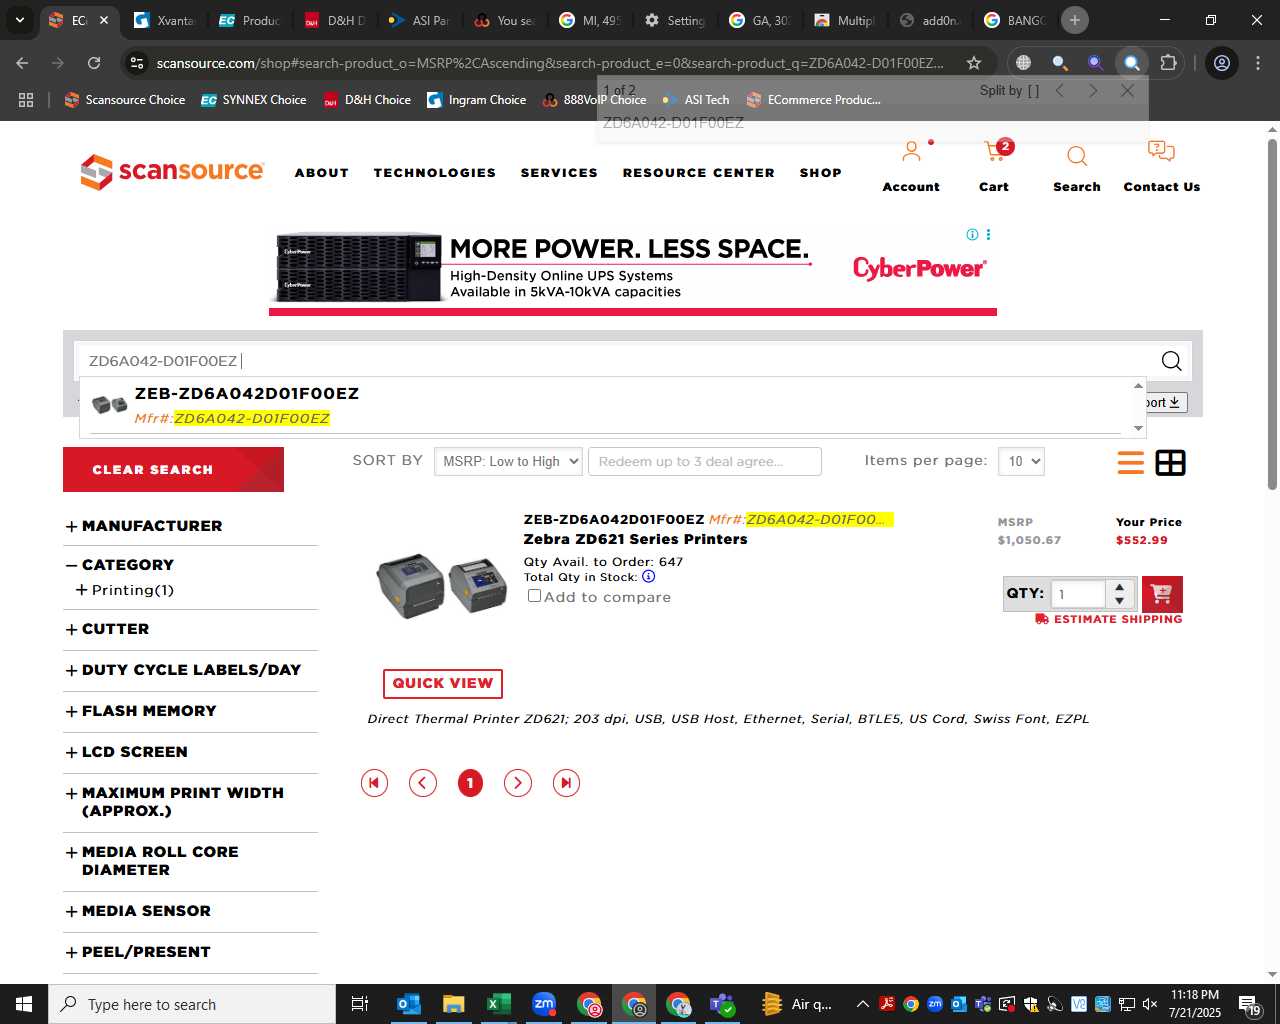This screenshot has height=1024, width=1280.
Task: Open Excel from the taskbar
Action: (498, 1004)
